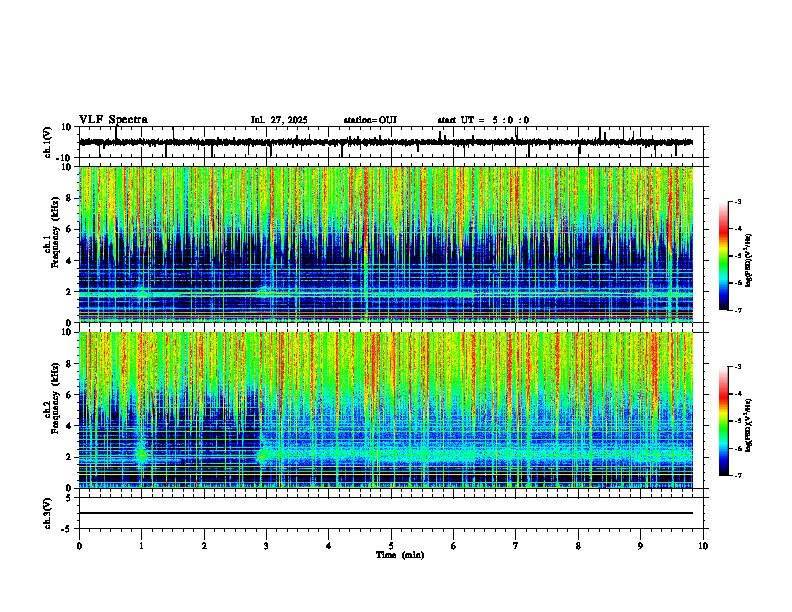This screenshot has height=612, width=792.
Task: Click the ch.3(V) axis label
Action: (48, 513)
